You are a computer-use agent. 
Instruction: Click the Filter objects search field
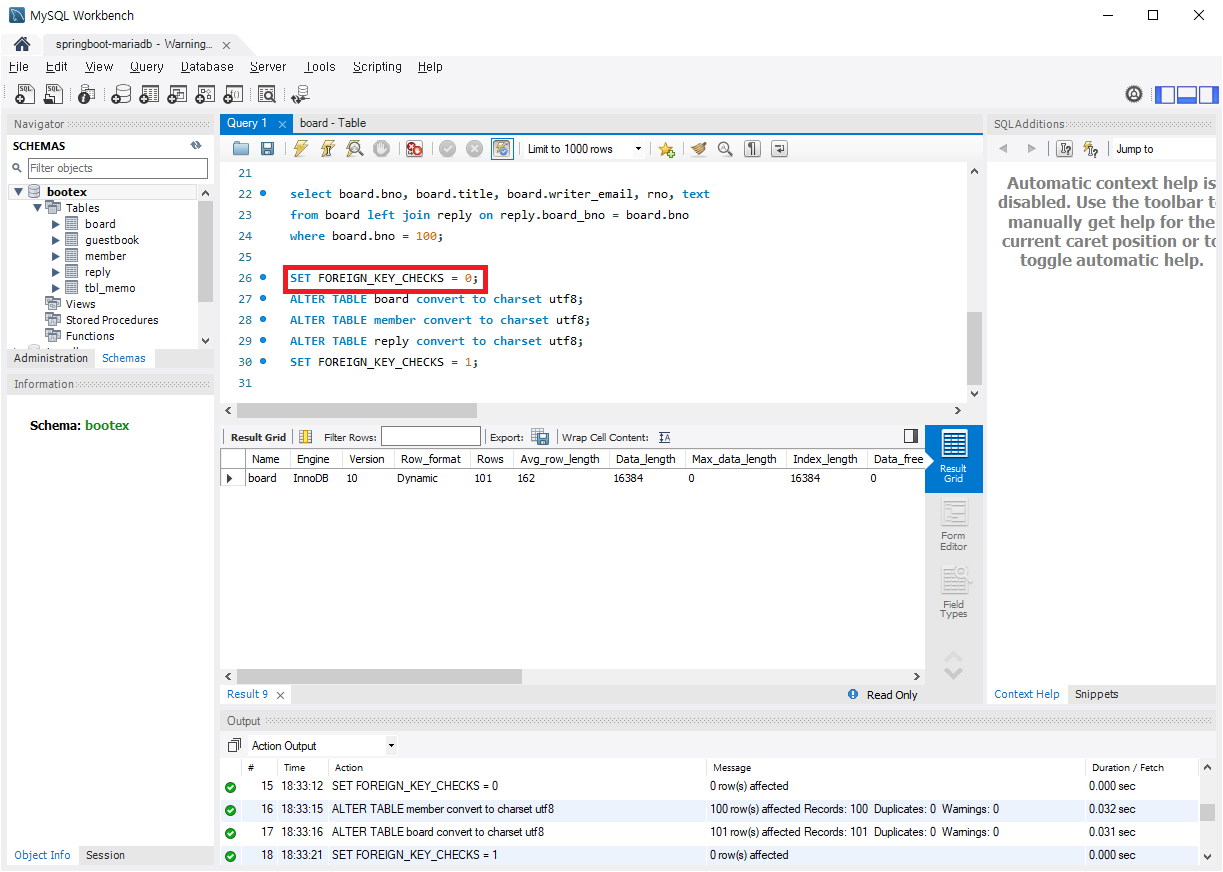[118, 168]
